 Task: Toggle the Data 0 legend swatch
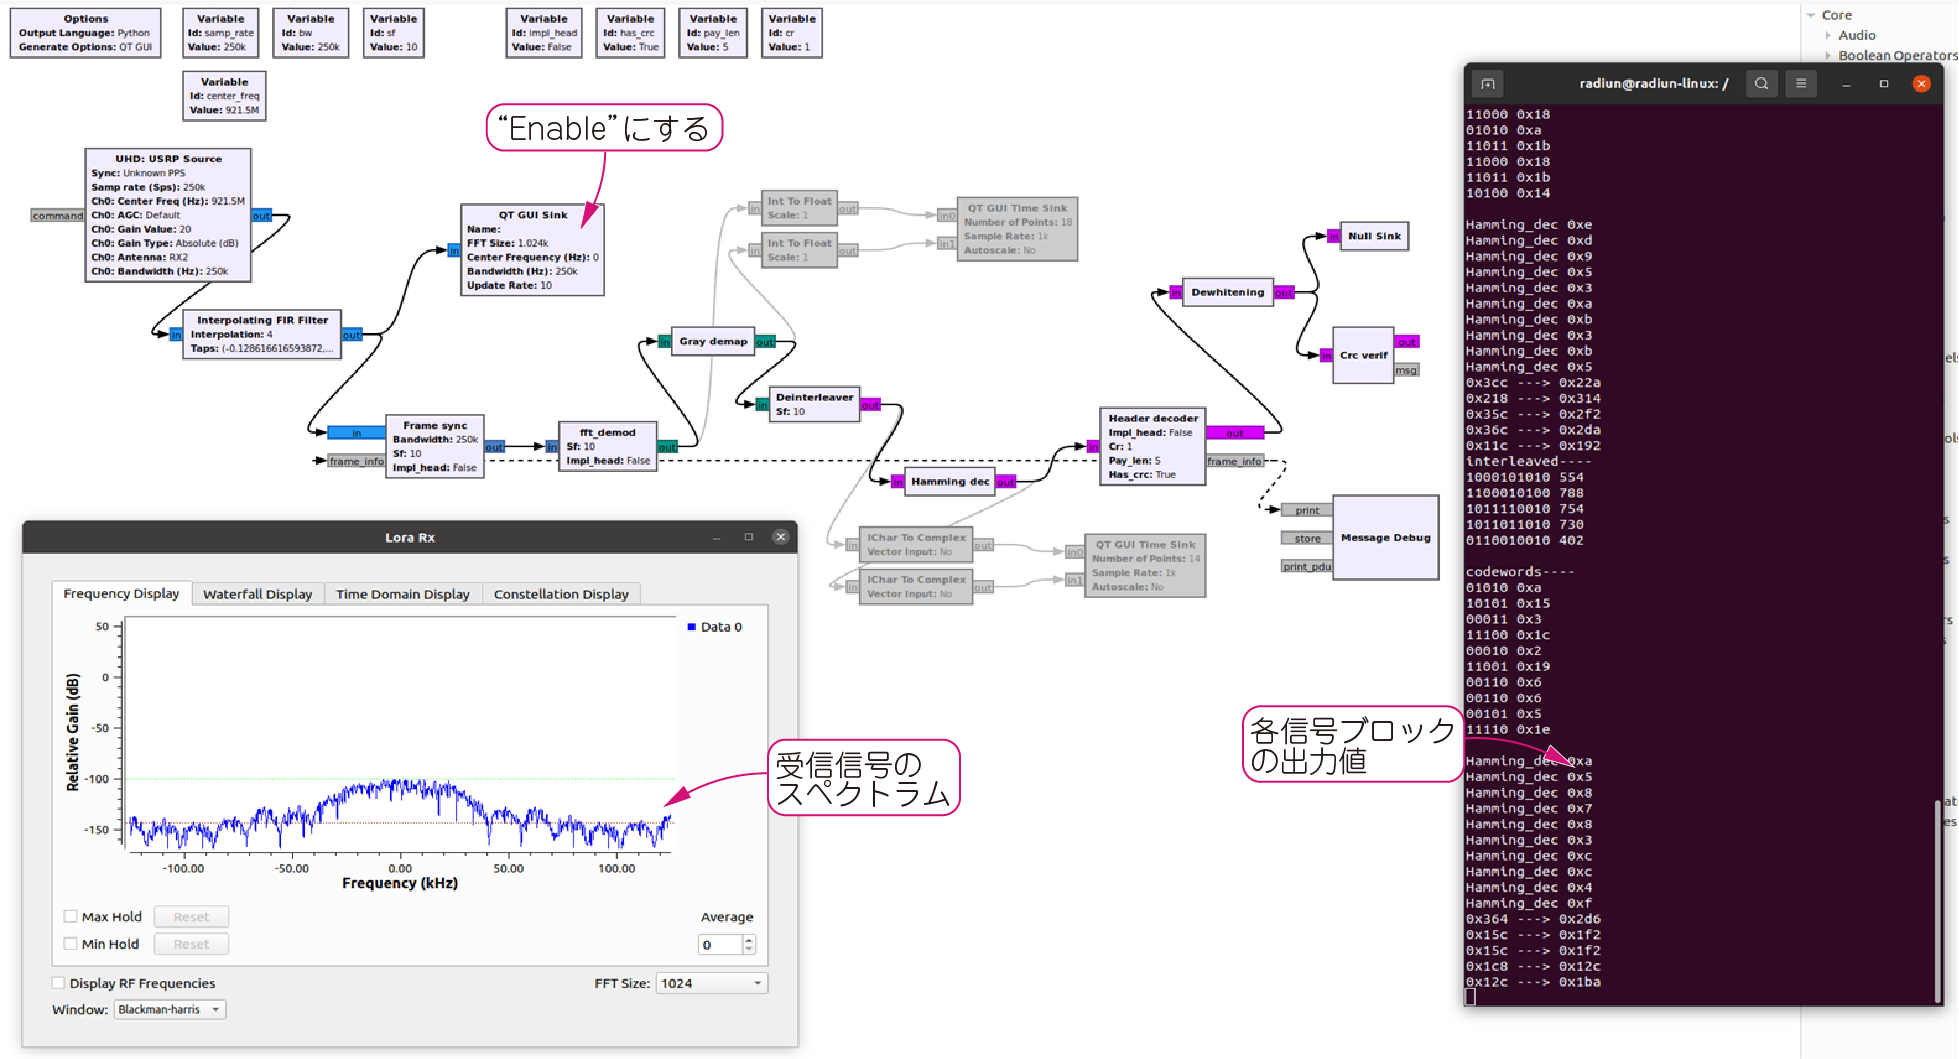[x=691, y=627]
